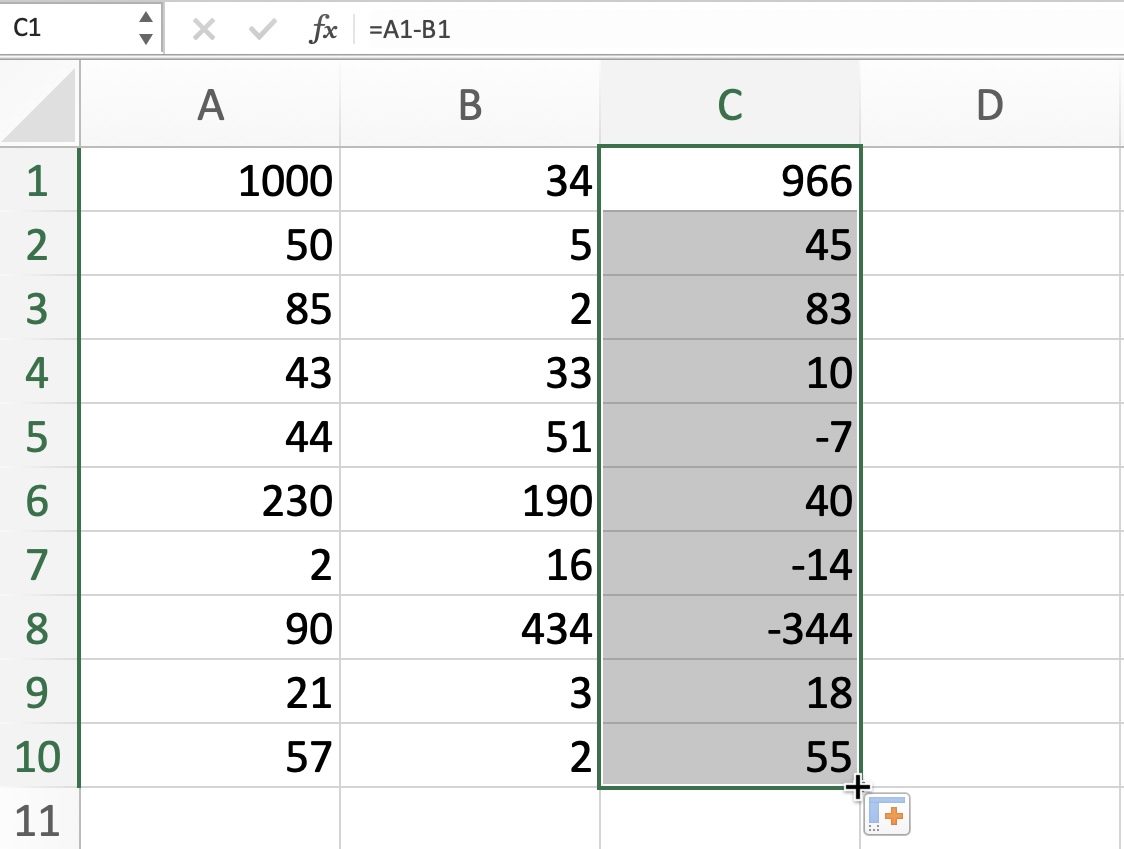Click cell C4 containing 10
The height and width of the screenshot is (849, 1124).
(x=730, y=371)
